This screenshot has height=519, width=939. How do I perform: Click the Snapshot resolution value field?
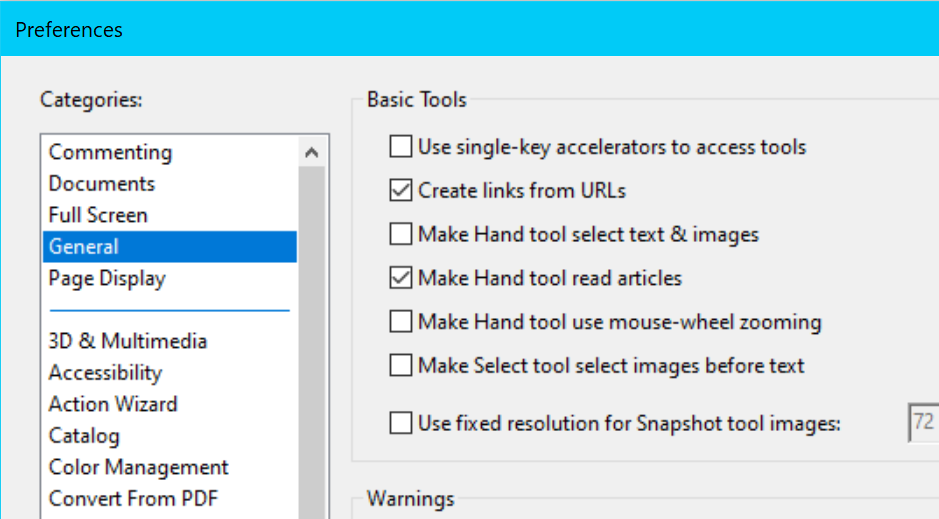pos(923,423)
